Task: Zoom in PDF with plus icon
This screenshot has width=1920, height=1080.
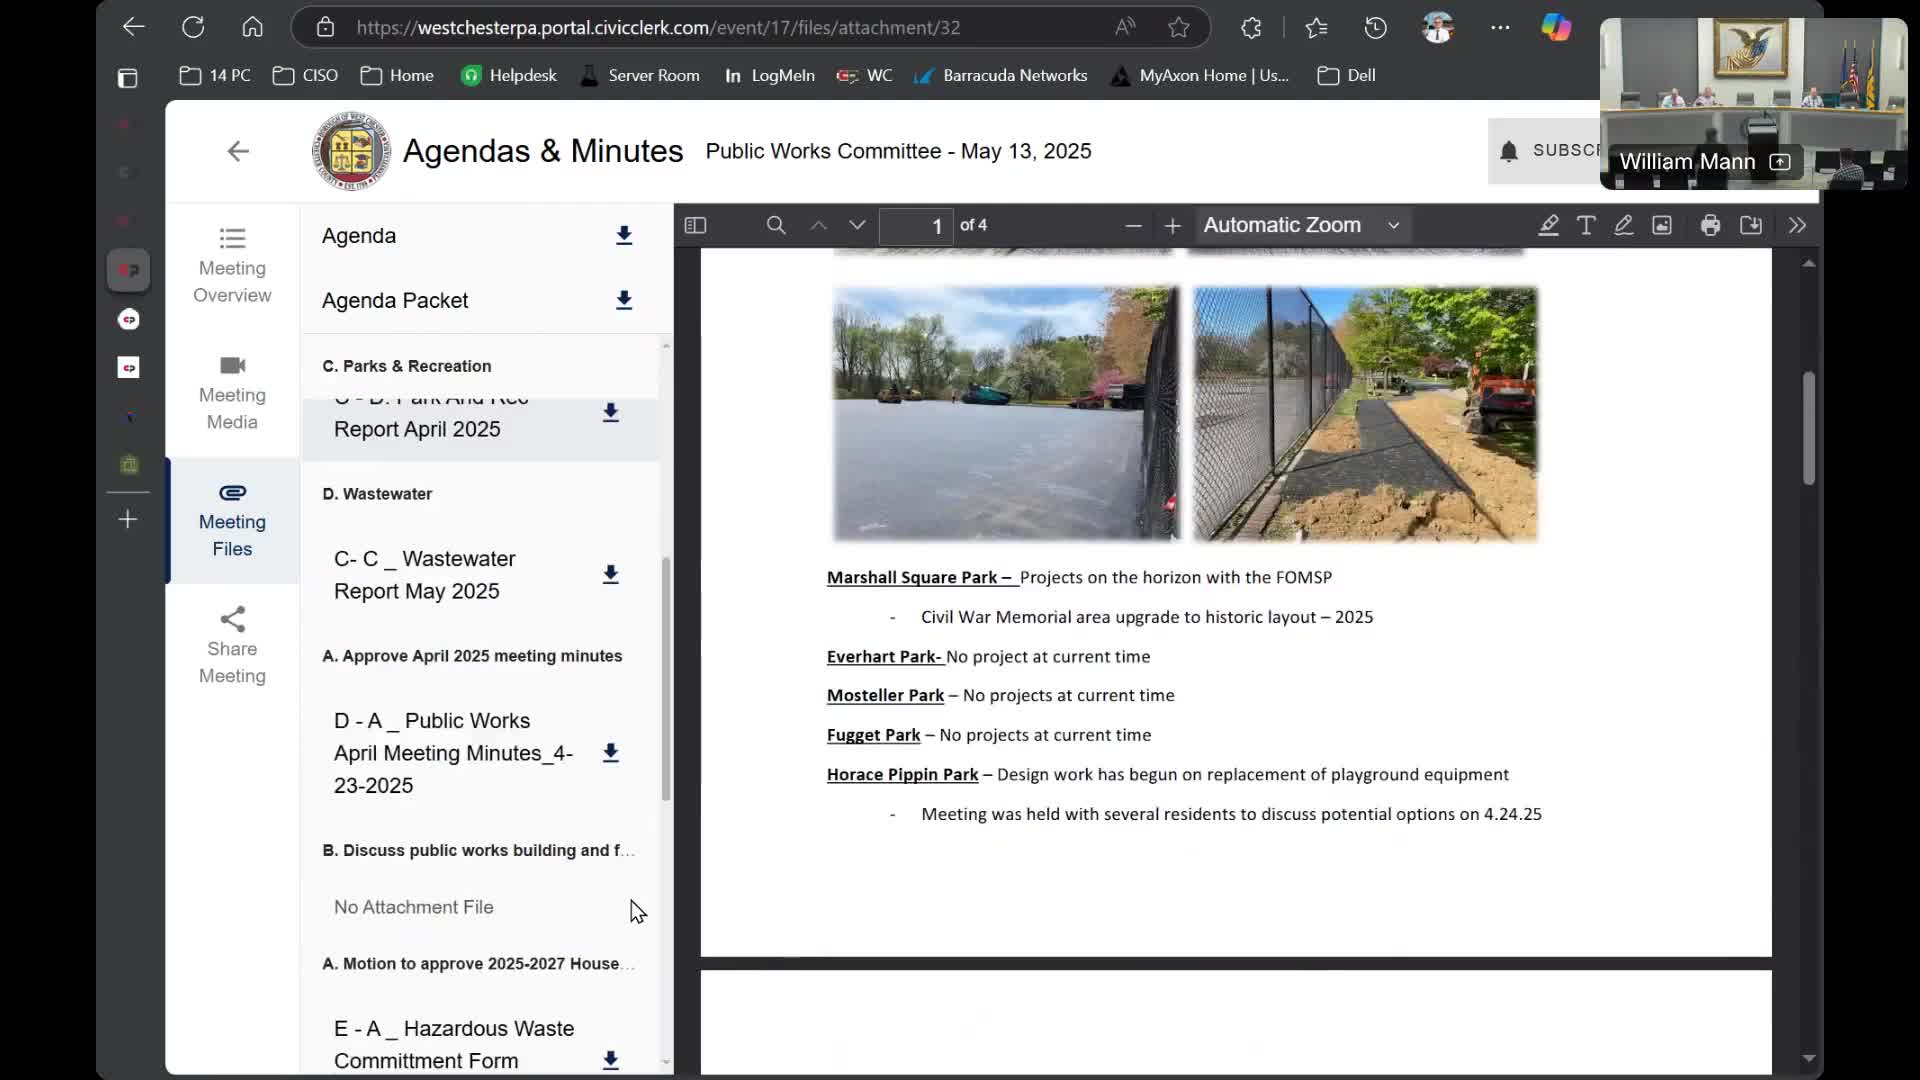Action: 1173,226
